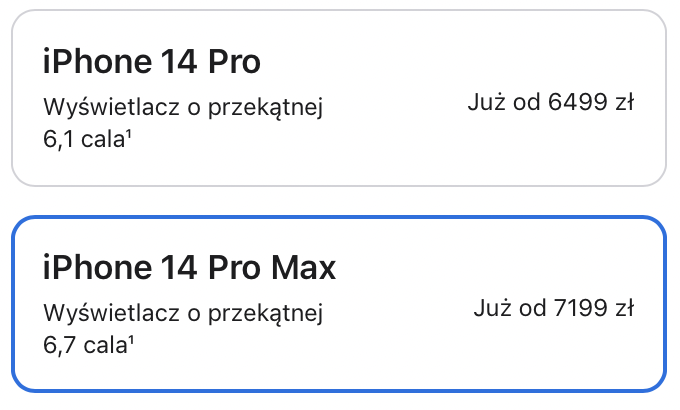The height and width of the screenshot is (410, 680).
Task: Click the number 6499 in the first price
Action: [x=578, y=102]
